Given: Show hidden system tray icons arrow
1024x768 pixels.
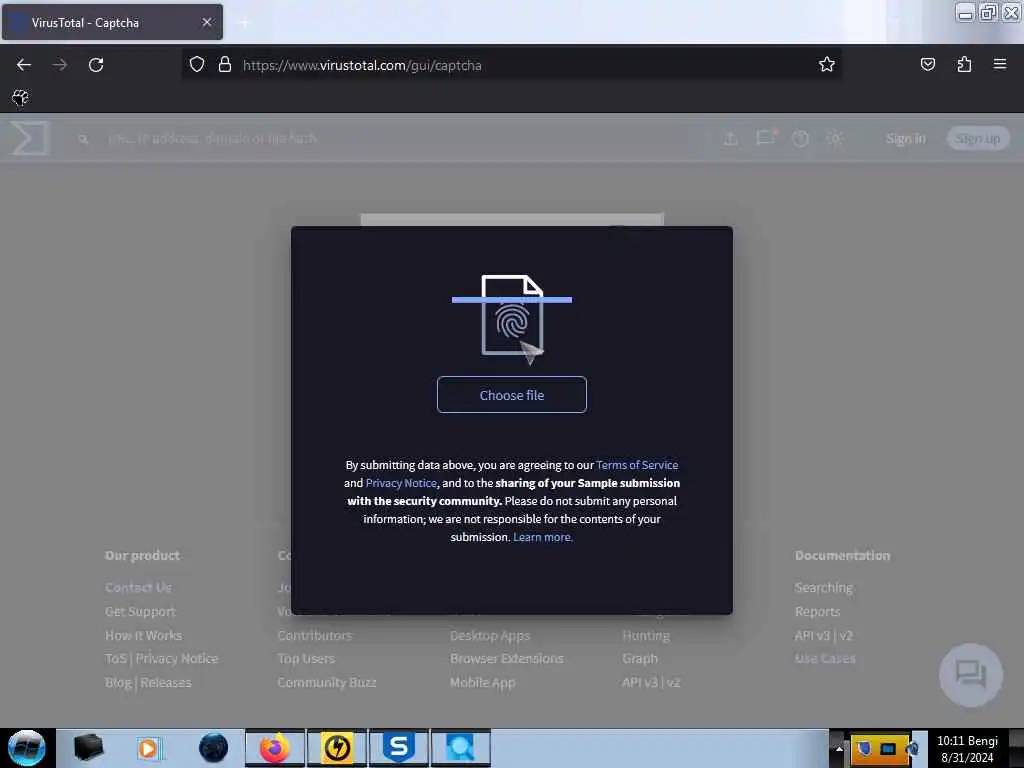Looking at the screenshot, I should click(x=839, y=748).
